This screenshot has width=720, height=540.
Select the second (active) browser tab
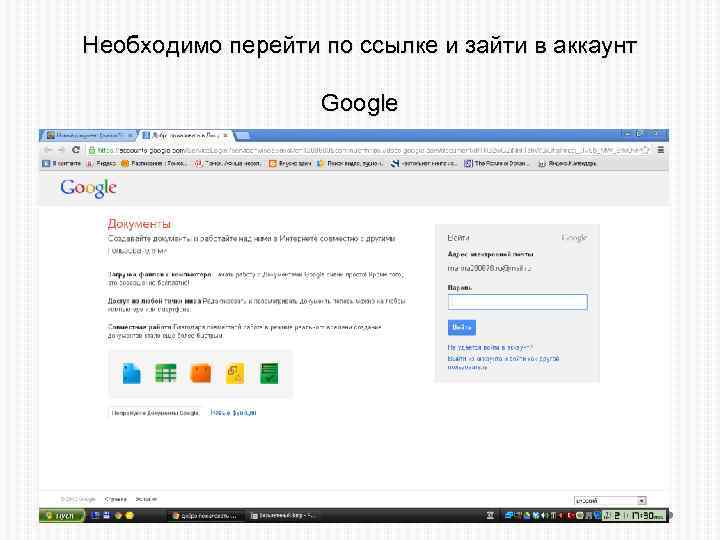[186, 135]
